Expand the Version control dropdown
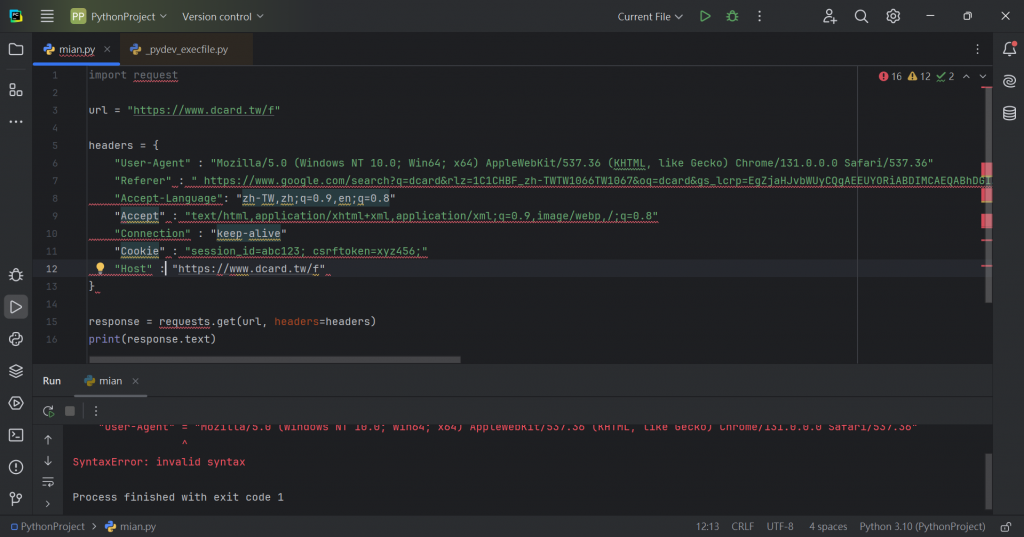This screenshot has width=1024, height=537. [x=223, y=16]
